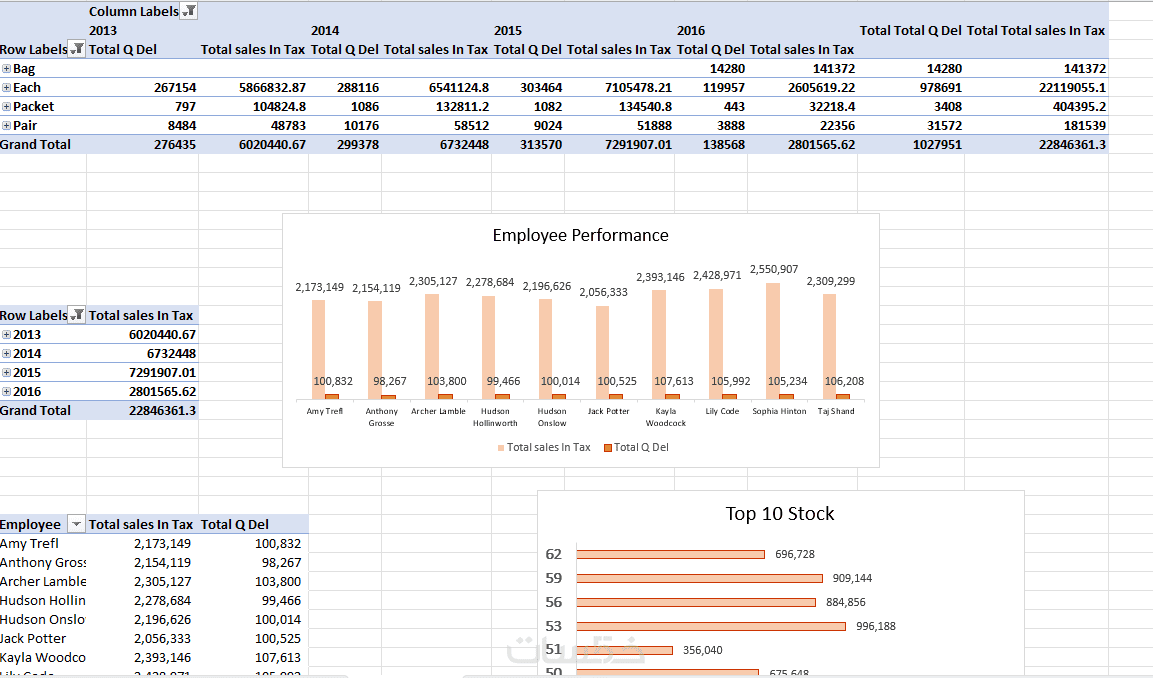
Task: Select the Grand Total cell 22846361.3 in top pivot
Action: tap(1036, 144)
